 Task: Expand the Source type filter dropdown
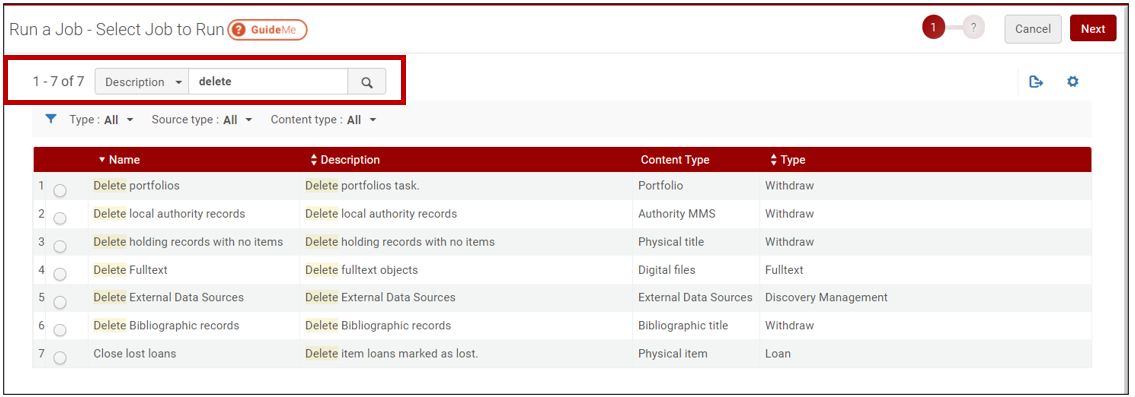(202, 120)
